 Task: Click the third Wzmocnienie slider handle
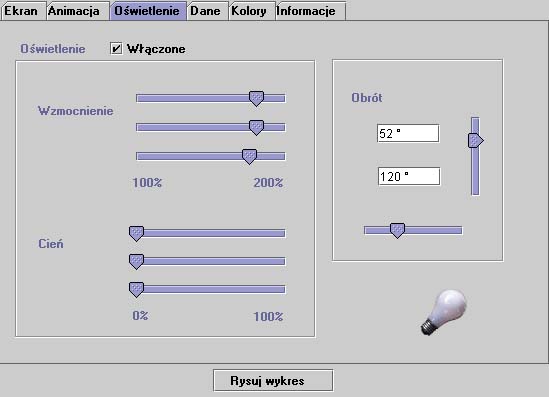pos(249,156)
